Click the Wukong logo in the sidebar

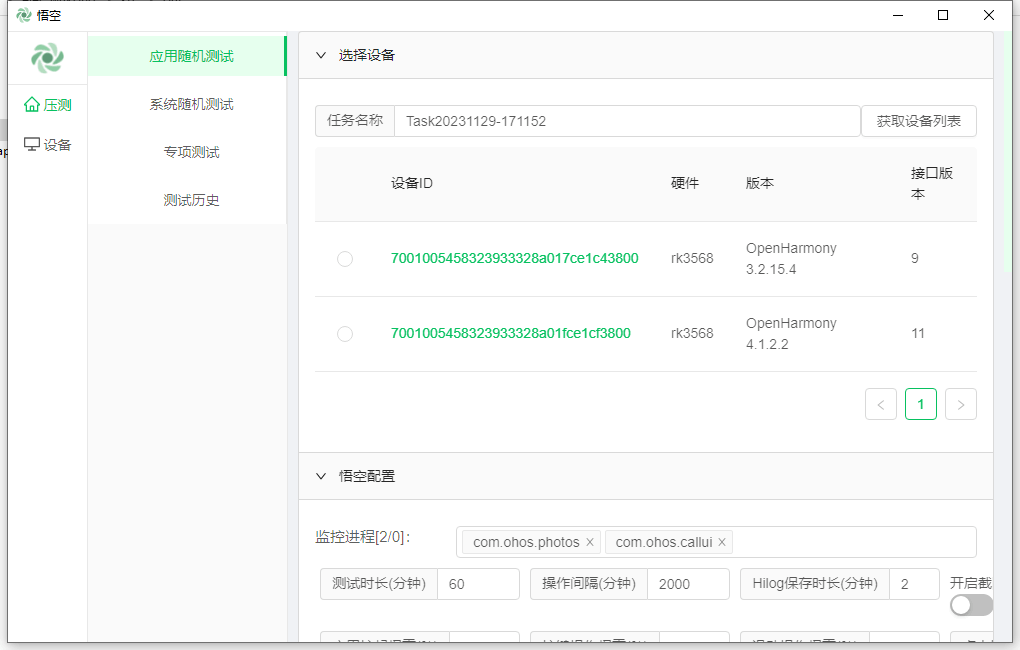[47, 57]
